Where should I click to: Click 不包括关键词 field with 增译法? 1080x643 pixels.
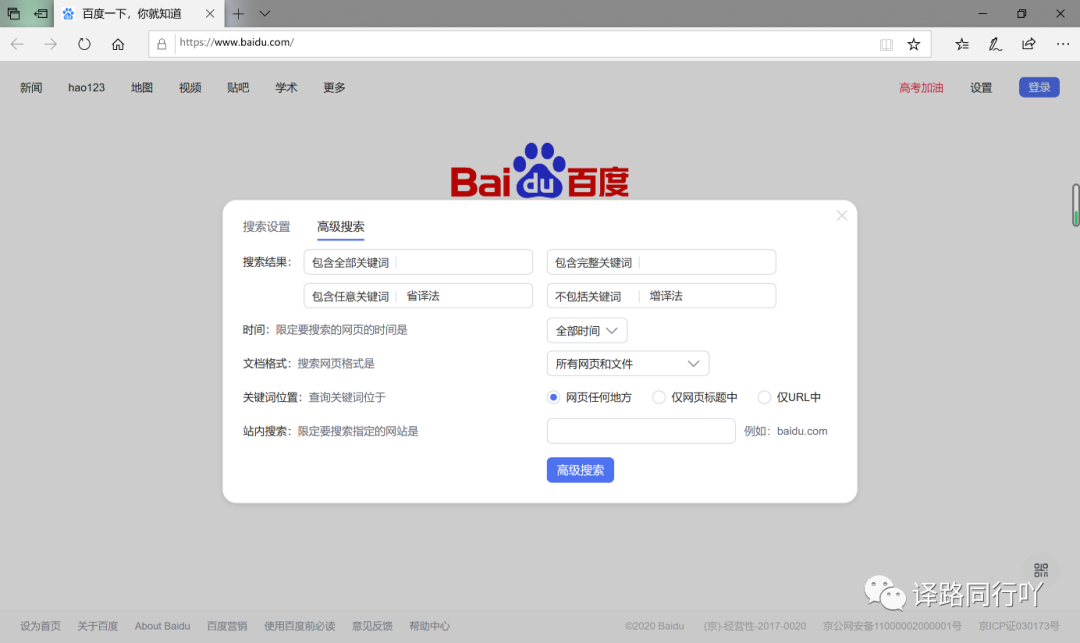661,296
